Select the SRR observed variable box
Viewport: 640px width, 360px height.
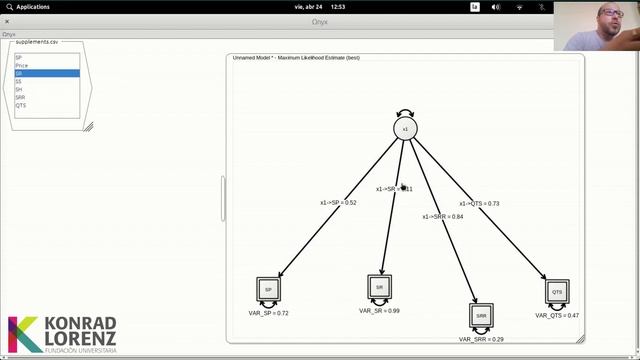point(481,316)
